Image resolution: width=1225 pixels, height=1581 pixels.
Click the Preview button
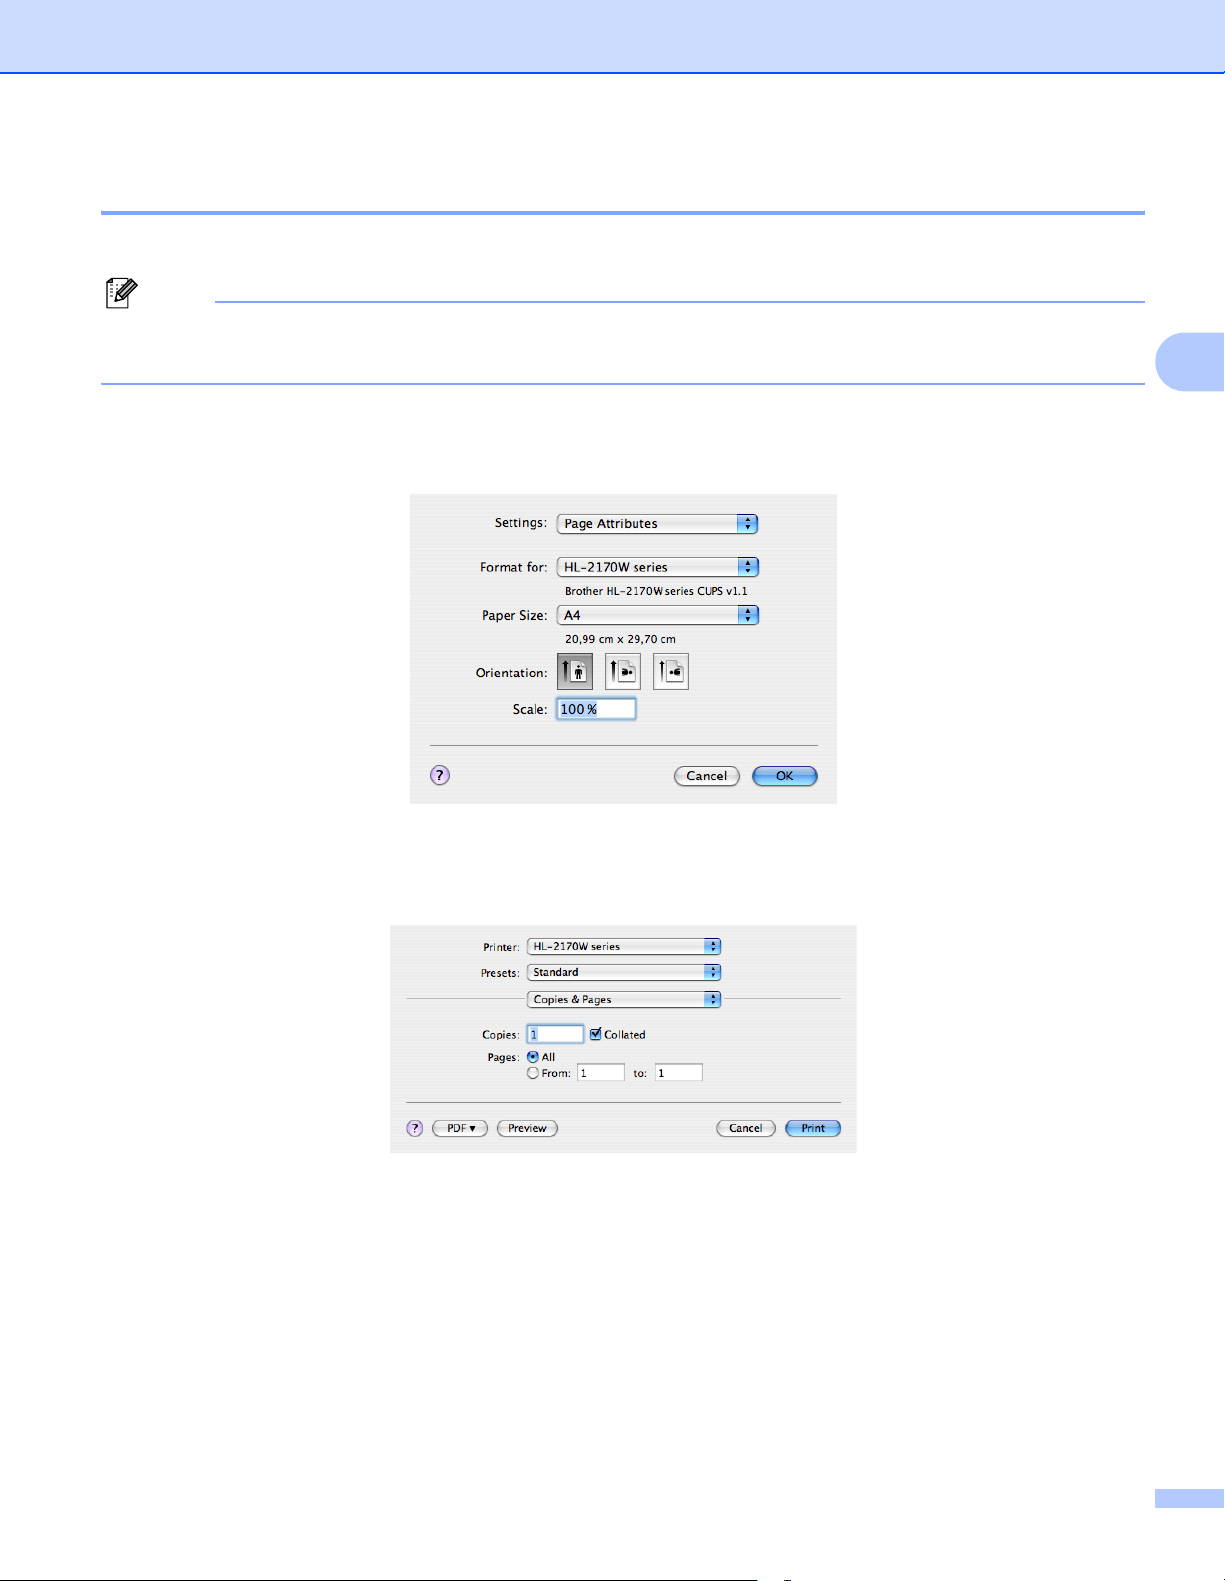(527, 1128)
